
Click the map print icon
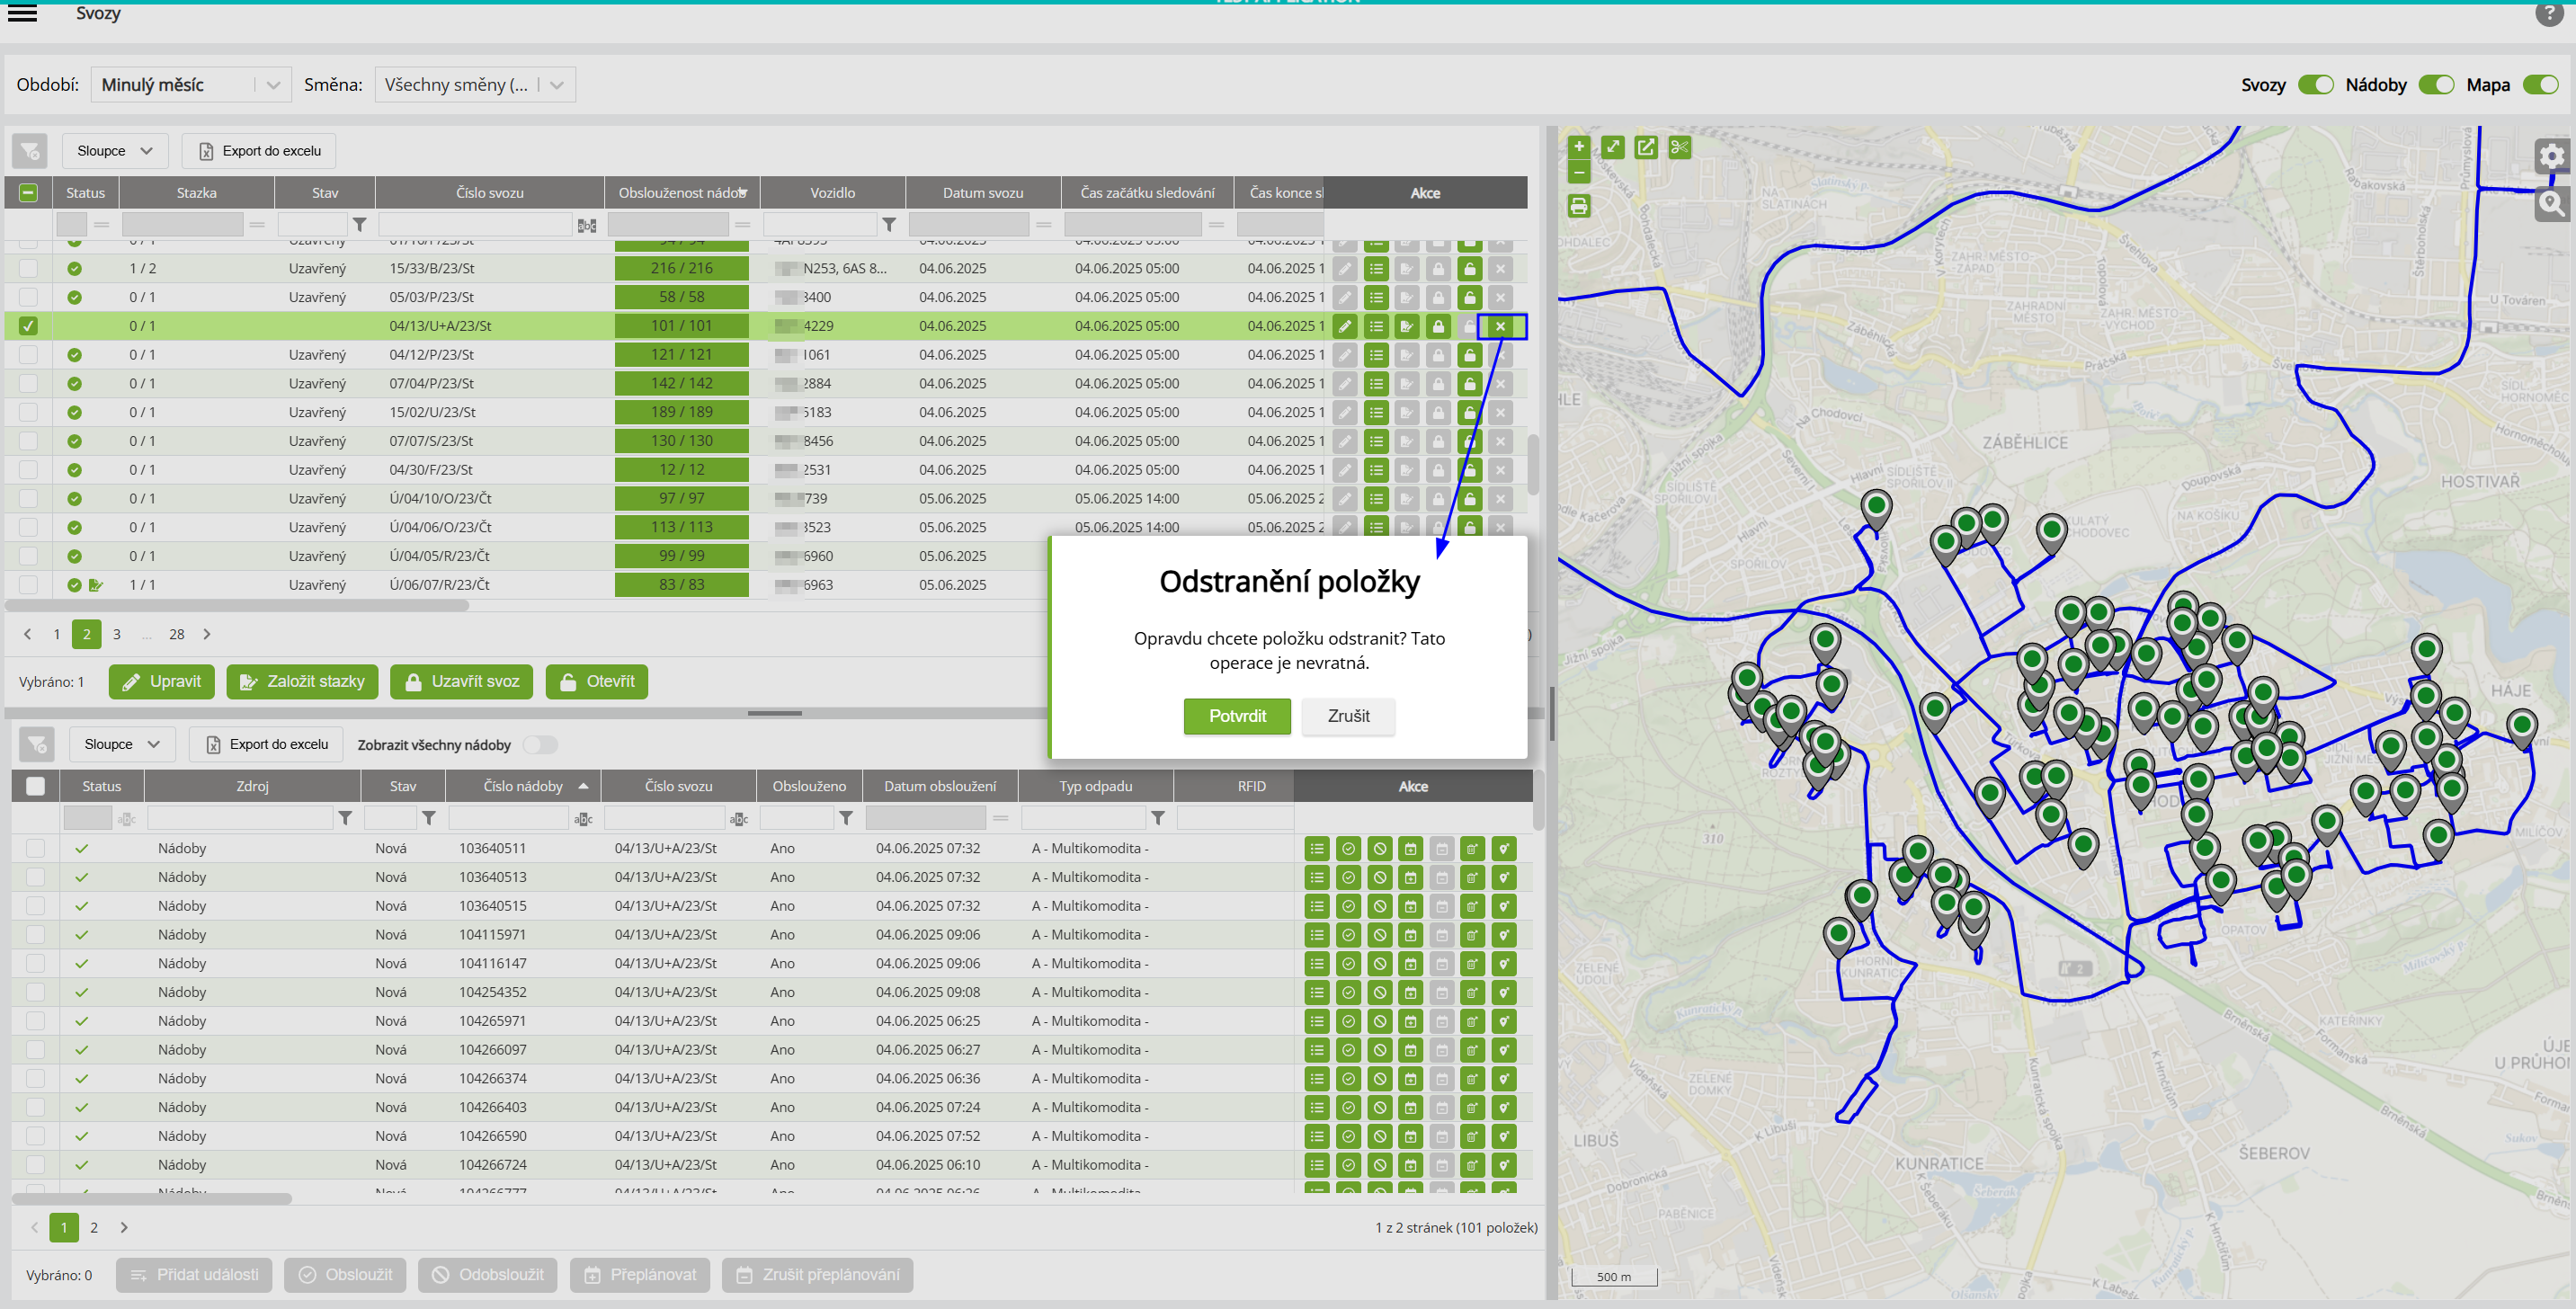[x=1578, y=206]
